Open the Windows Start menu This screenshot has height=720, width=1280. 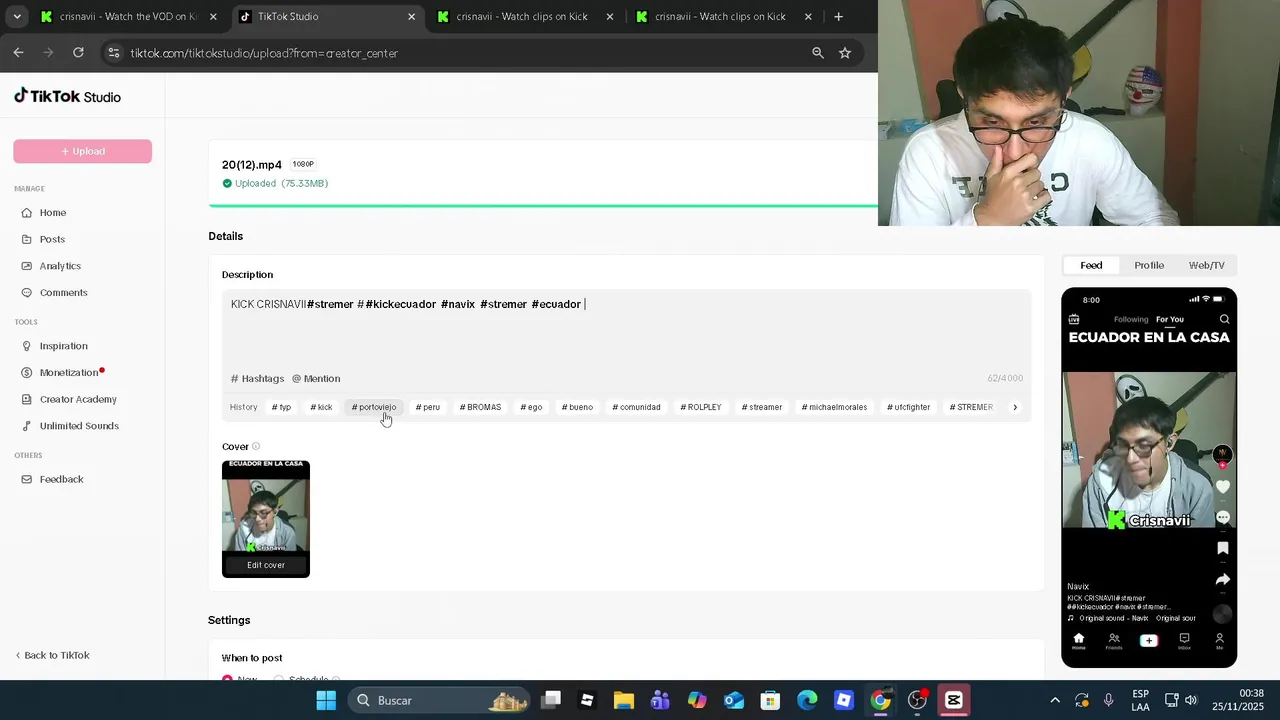tap(326, 700)
